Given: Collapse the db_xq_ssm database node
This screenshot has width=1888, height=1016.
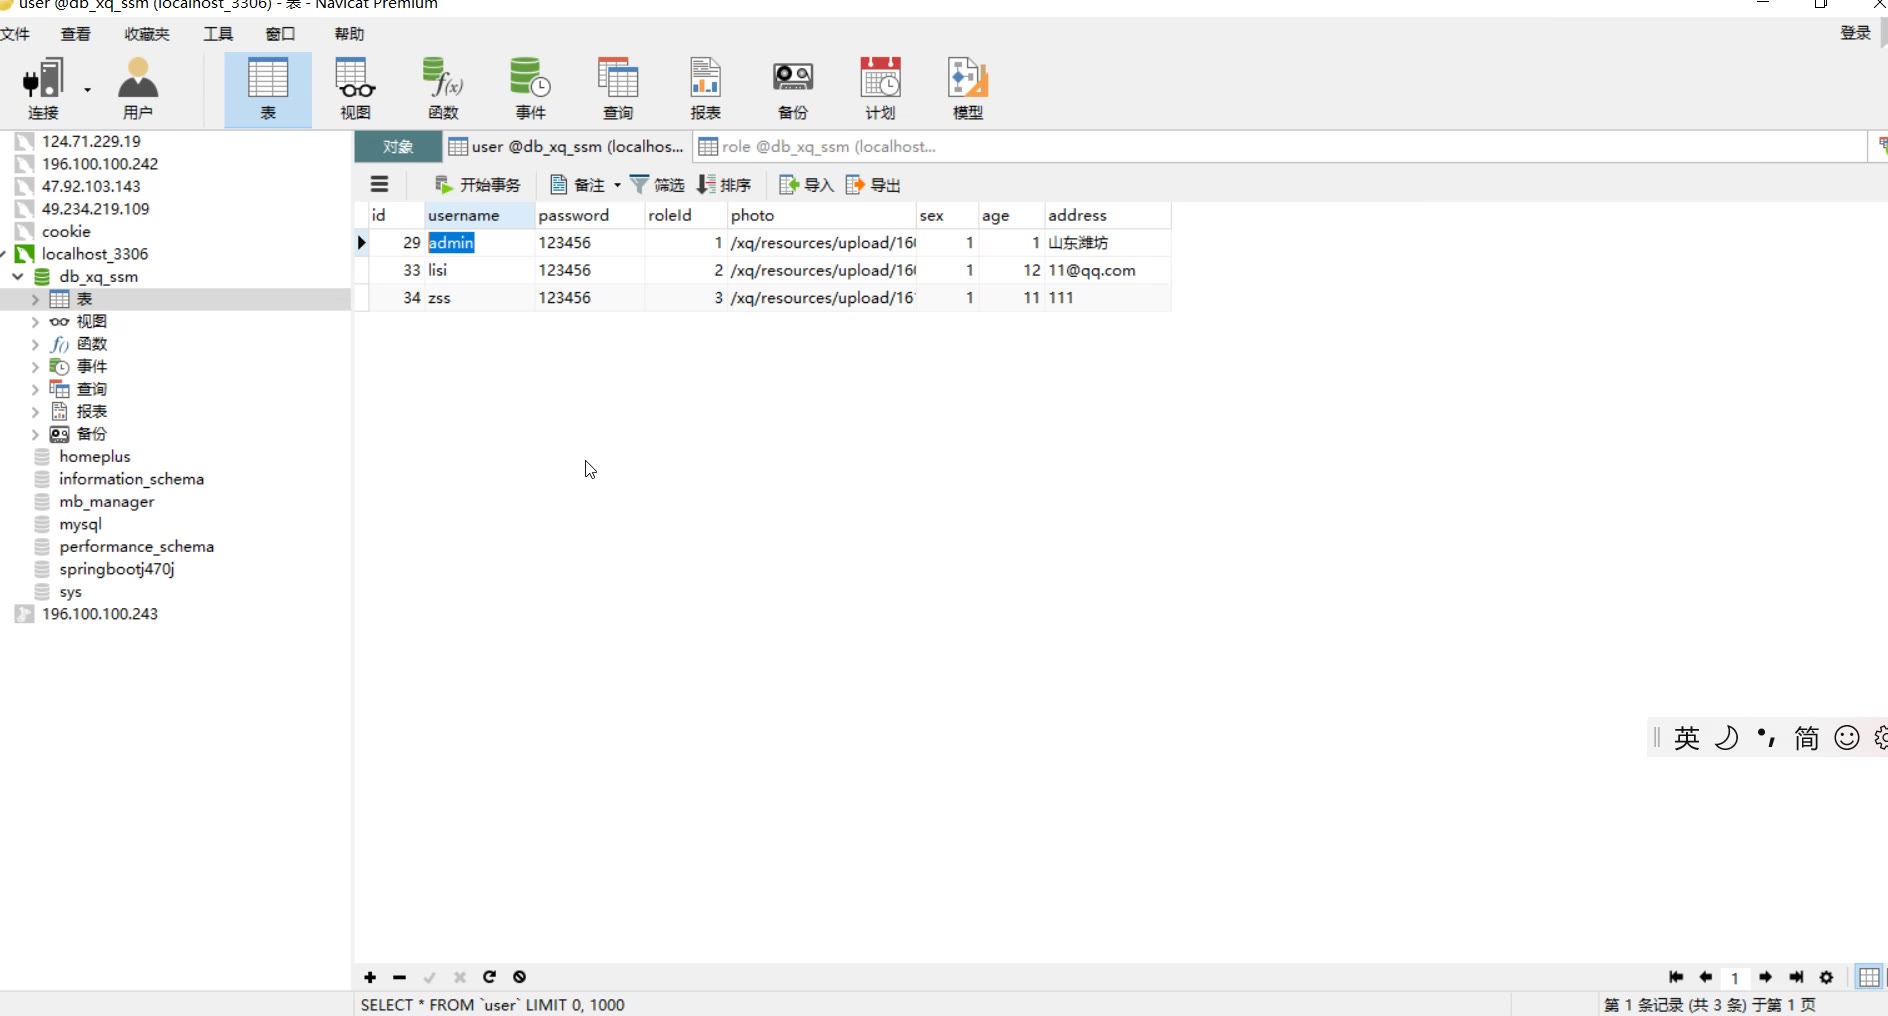Looking at the screenshot, I should pos(18,276).
